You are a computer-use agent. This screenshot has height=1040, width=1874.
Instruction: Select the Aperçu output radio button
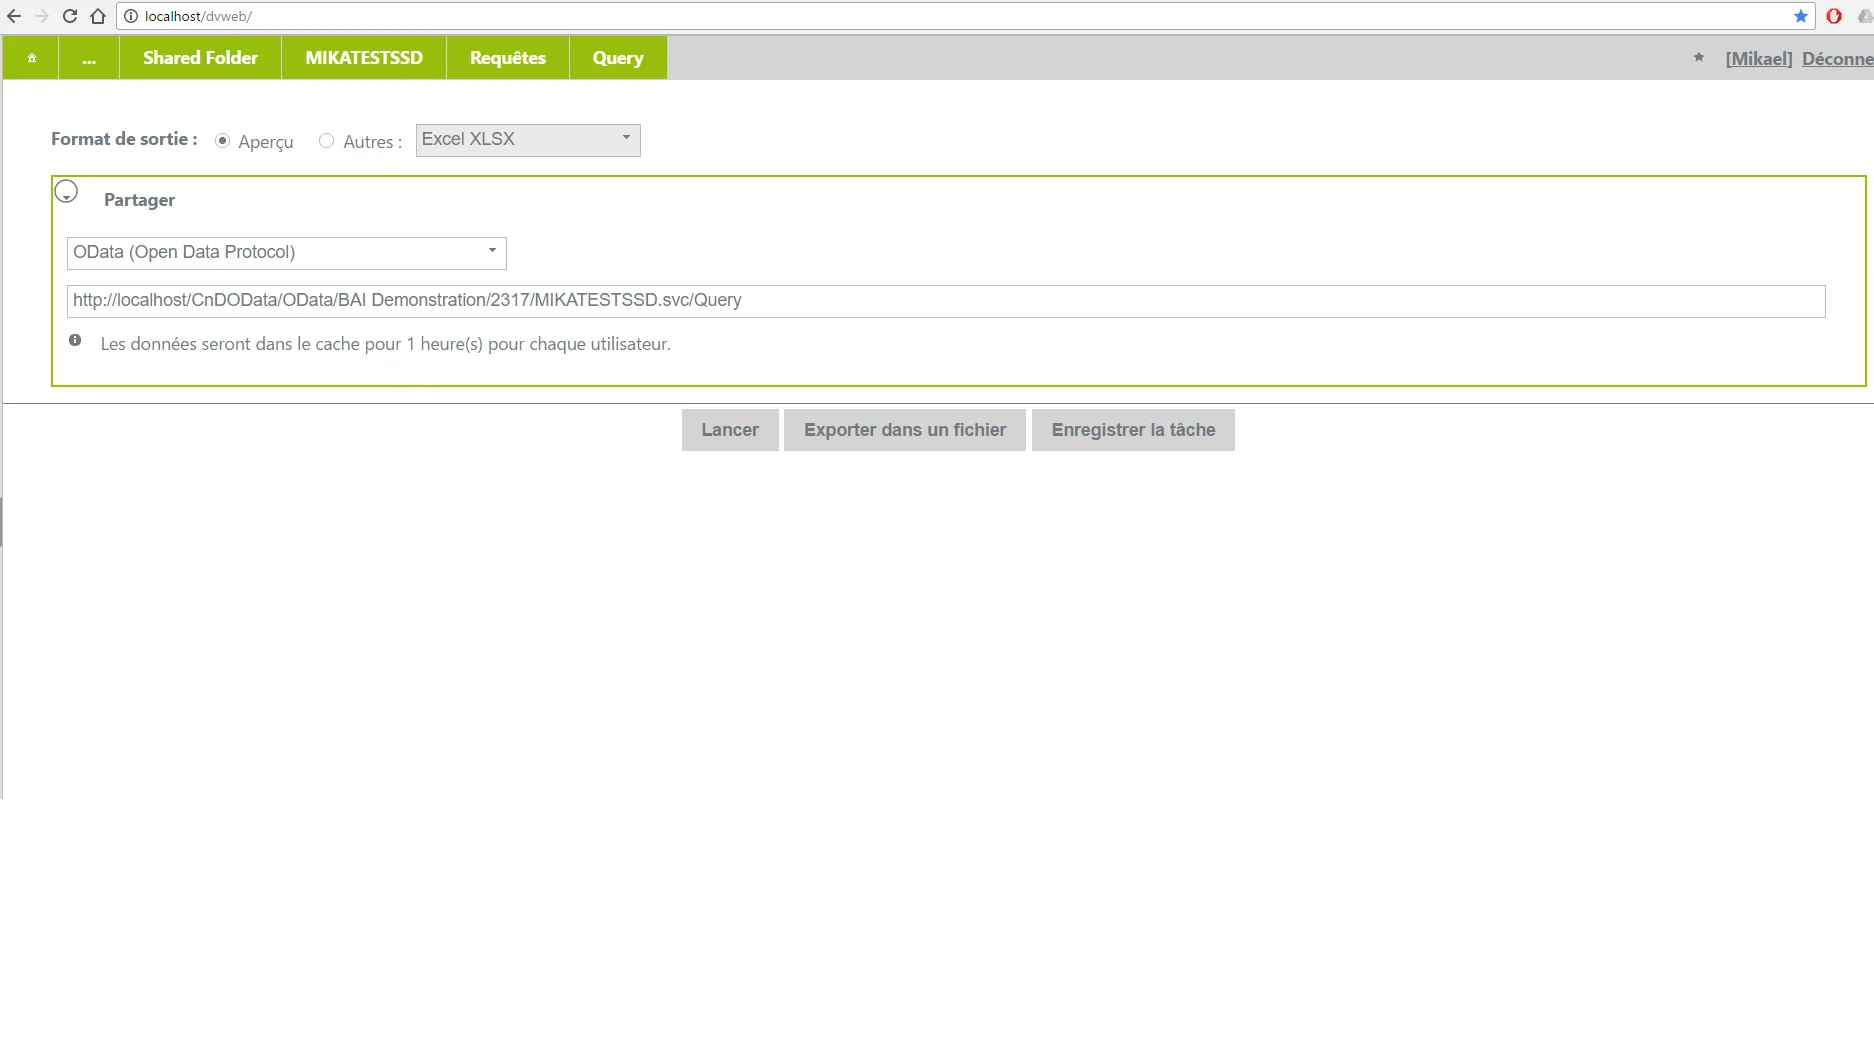(222, 141)
